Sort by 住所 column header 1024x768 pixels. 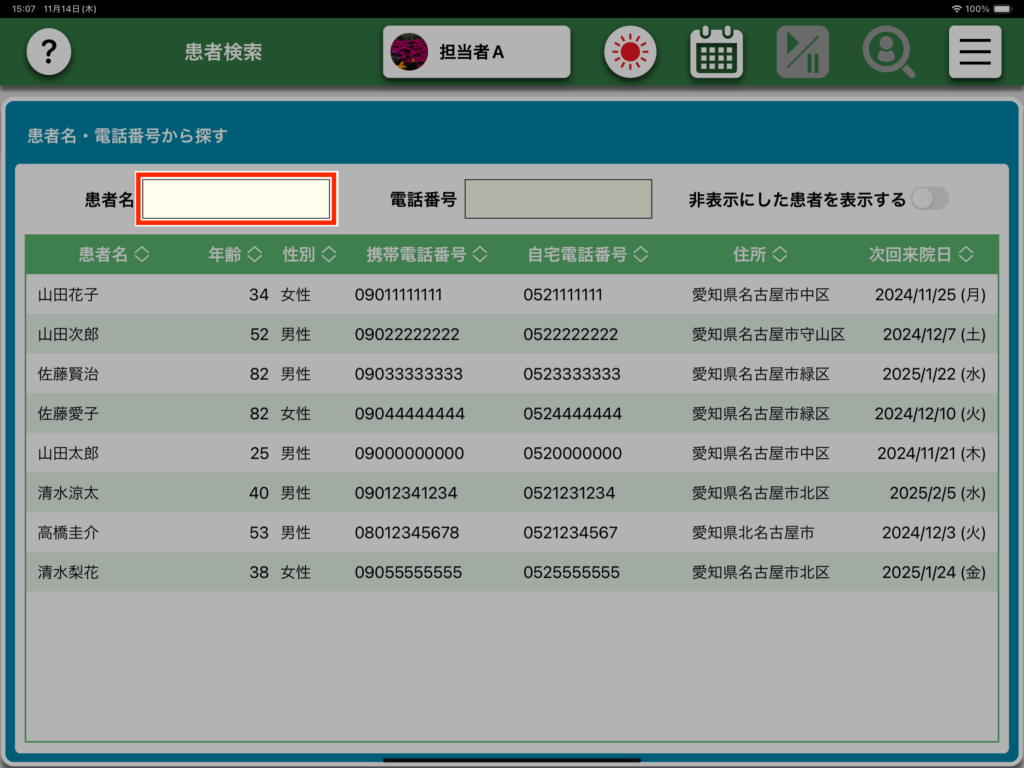(760, 255)
